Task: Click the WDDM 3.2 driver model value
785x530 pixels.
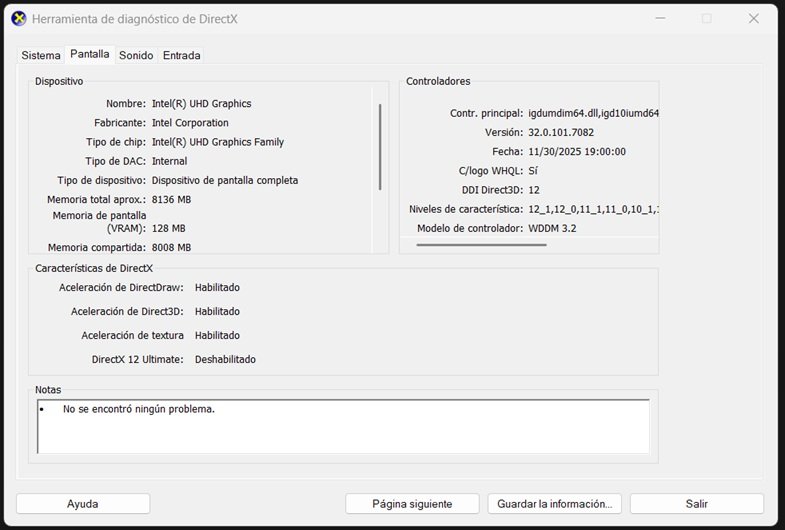Action: click(x=552, y=229)
